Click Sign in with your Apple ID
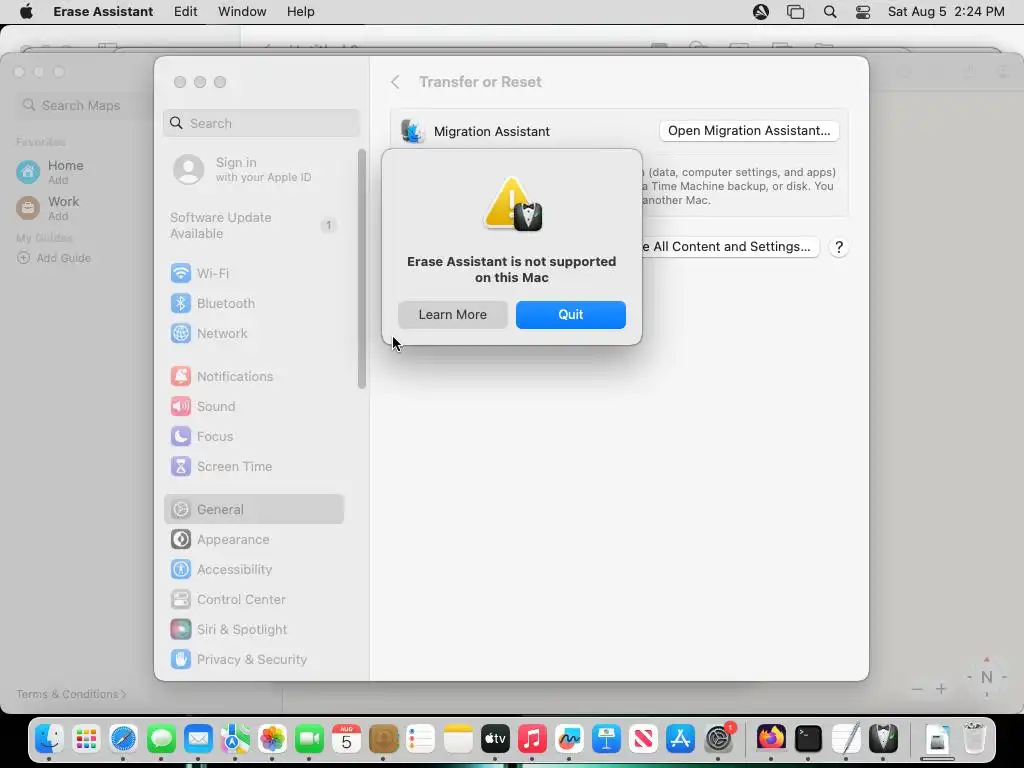Viewport: 1024px width, 768px height. click(253, 169)
